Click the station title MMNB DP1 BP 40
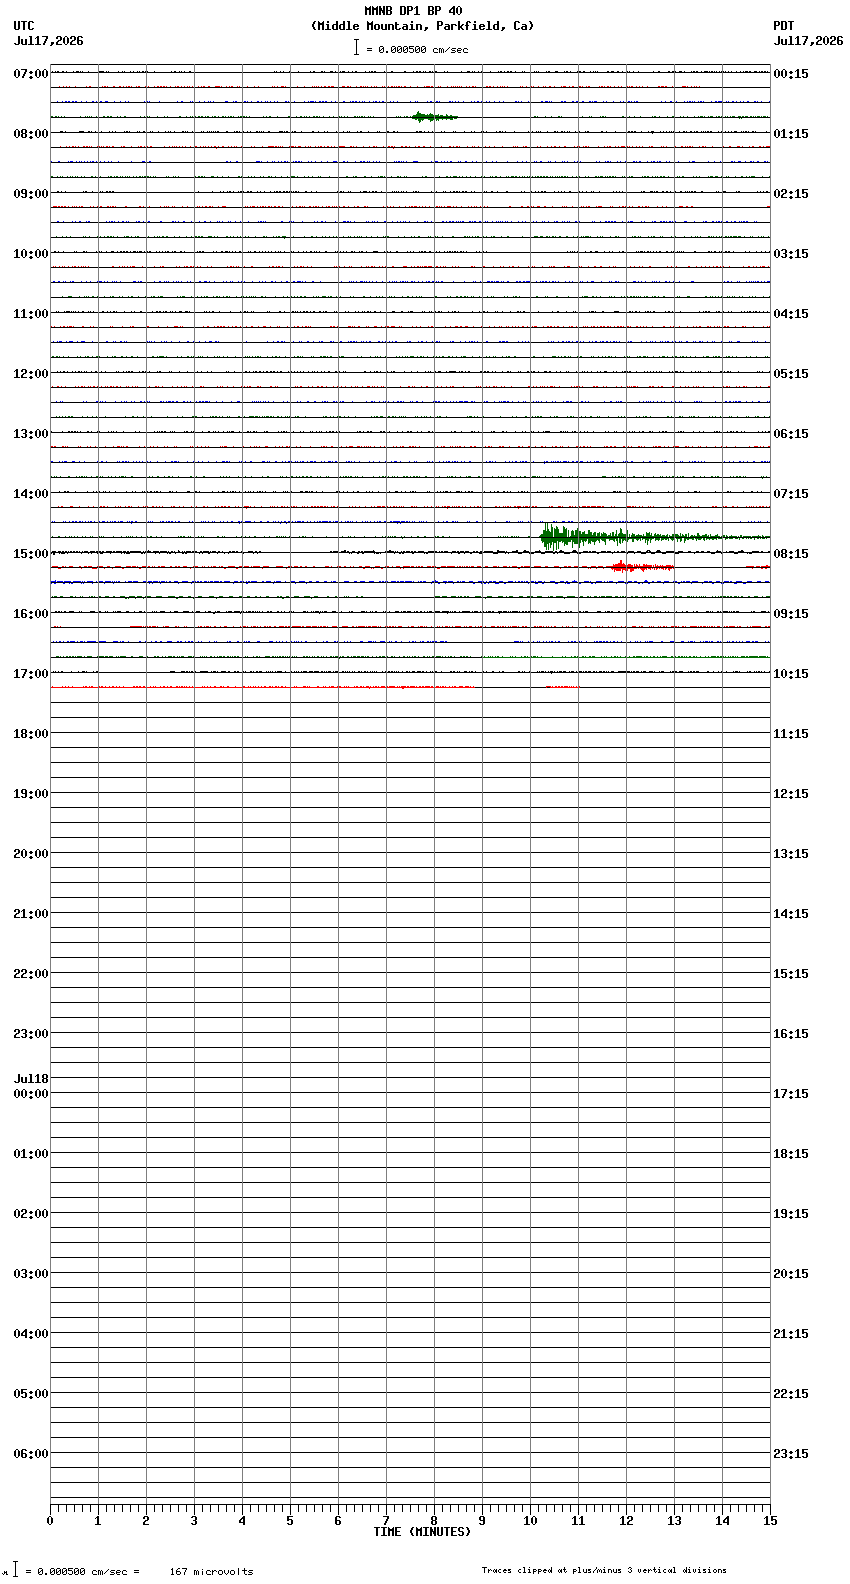Screen dimensions: 850x1584 pos(413,11)
